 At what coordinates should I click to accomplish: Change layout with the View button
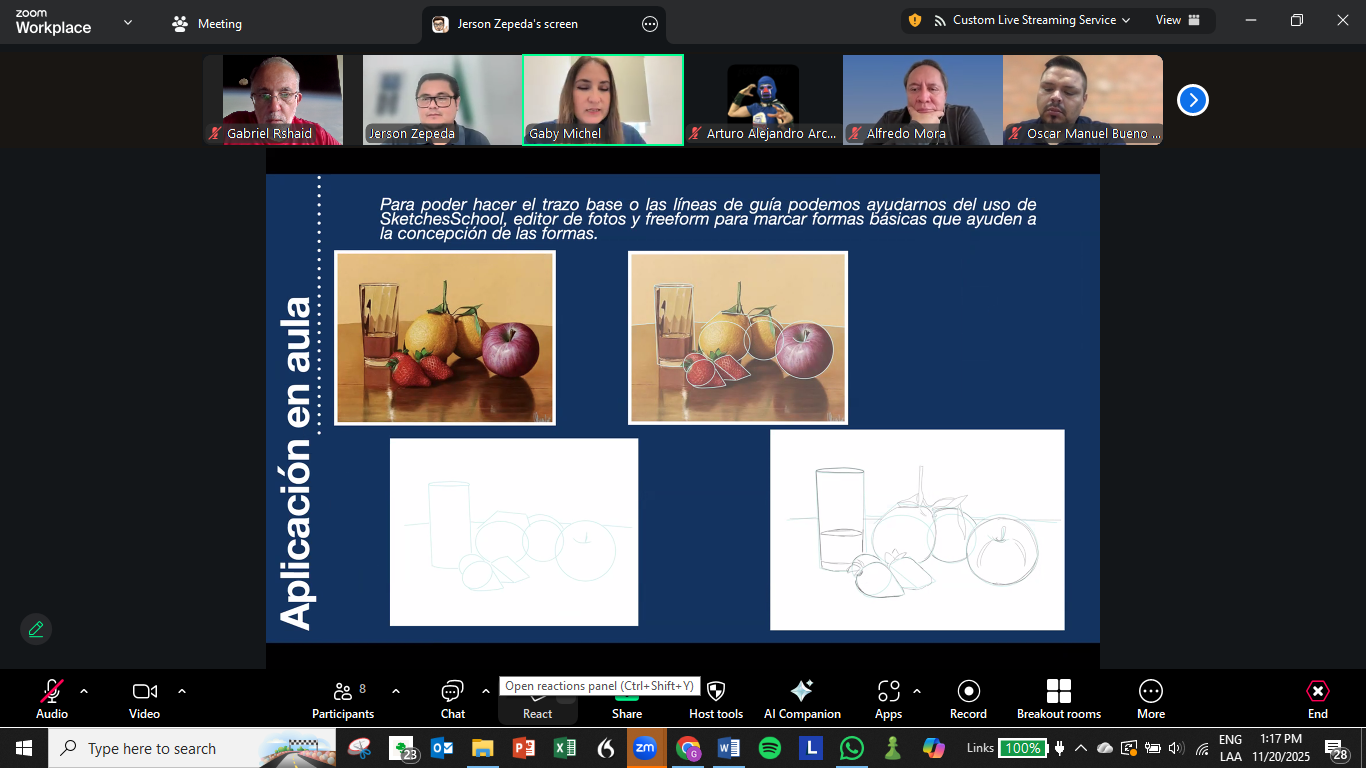click(1177, 20)
